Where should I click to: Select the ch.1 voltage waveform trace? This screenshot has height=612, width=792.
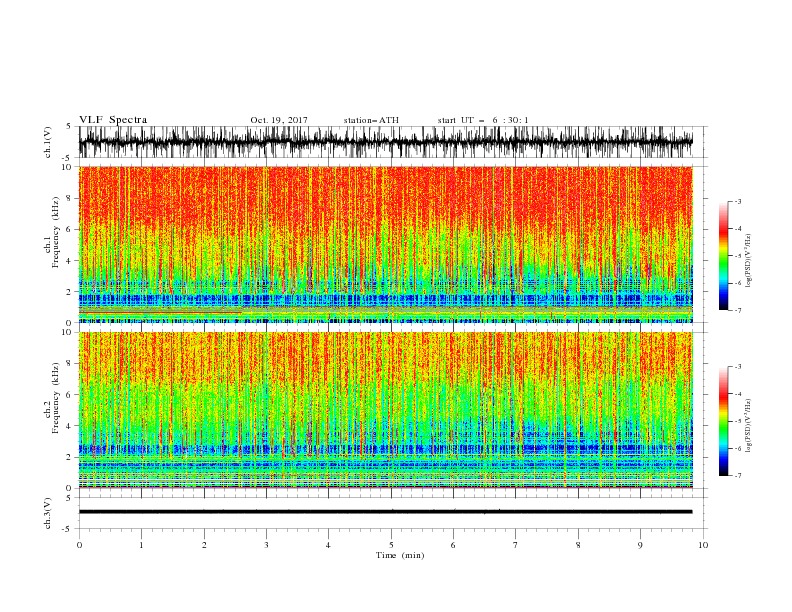[x=385, y=142]
